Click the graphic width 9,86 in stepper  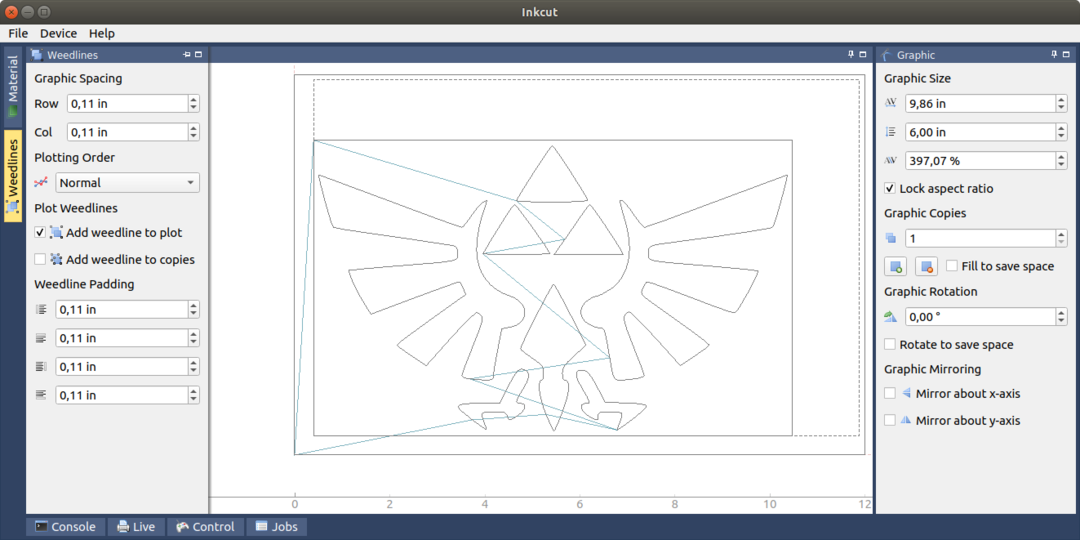point(1061,103)
